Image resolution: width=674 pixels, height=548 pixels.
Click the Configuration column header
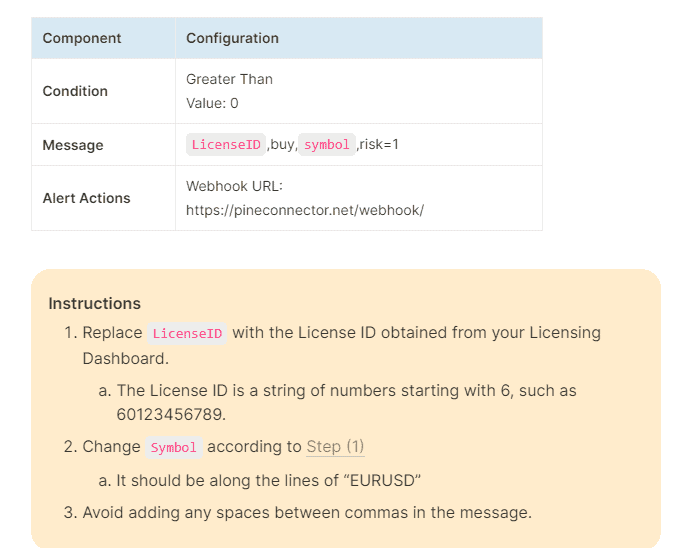232,38
